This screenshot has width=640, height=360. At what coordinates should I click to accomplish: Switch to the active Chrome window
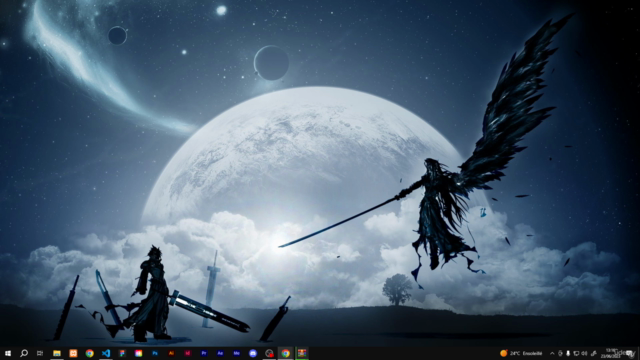(285, 353)
